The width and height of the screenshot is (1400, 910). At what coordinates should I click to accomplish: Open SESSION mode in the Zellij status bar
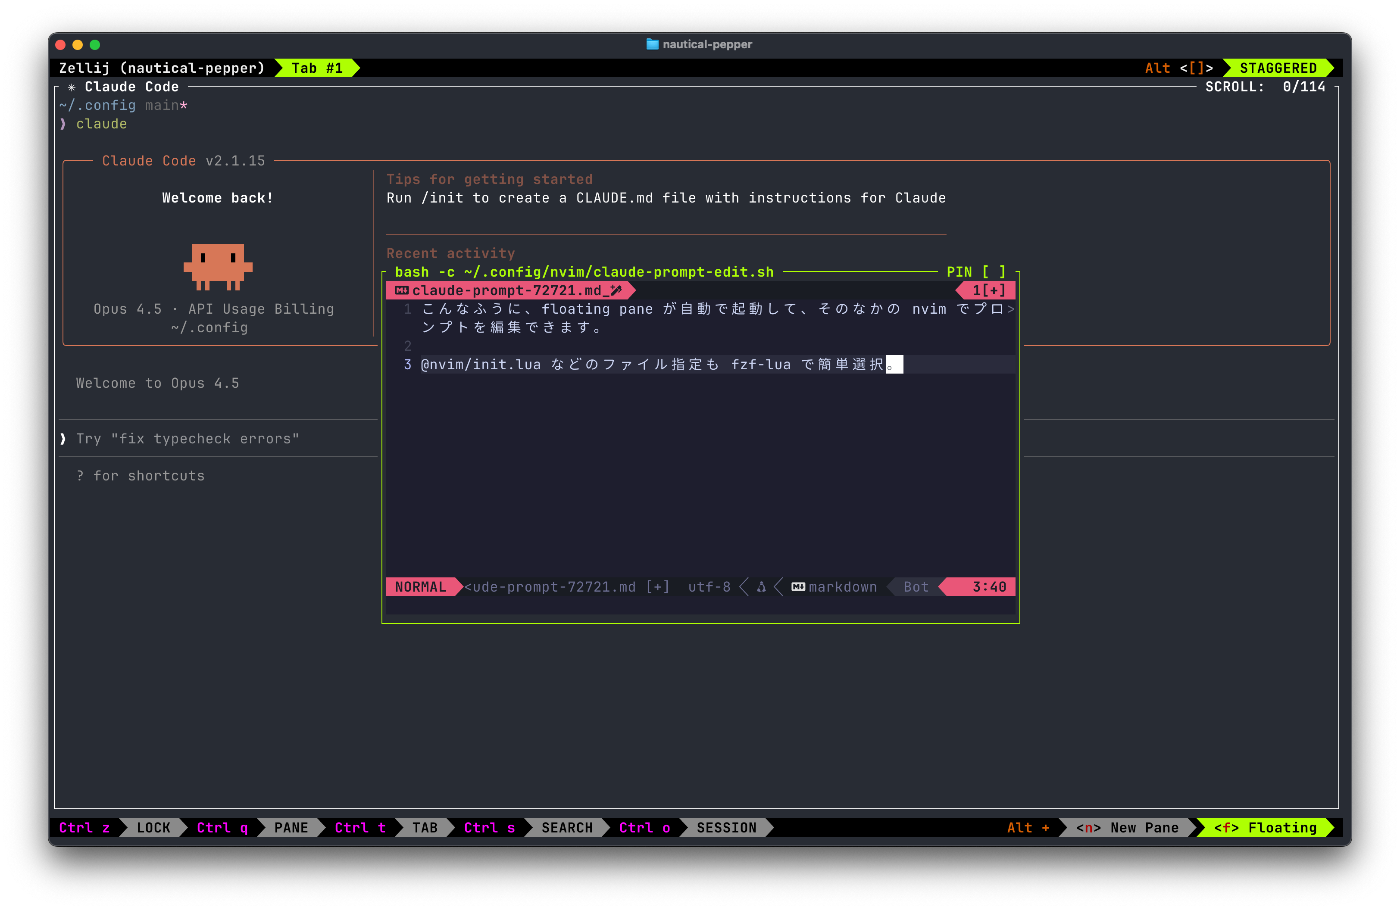pyautogui.click(x=726, y=828)
